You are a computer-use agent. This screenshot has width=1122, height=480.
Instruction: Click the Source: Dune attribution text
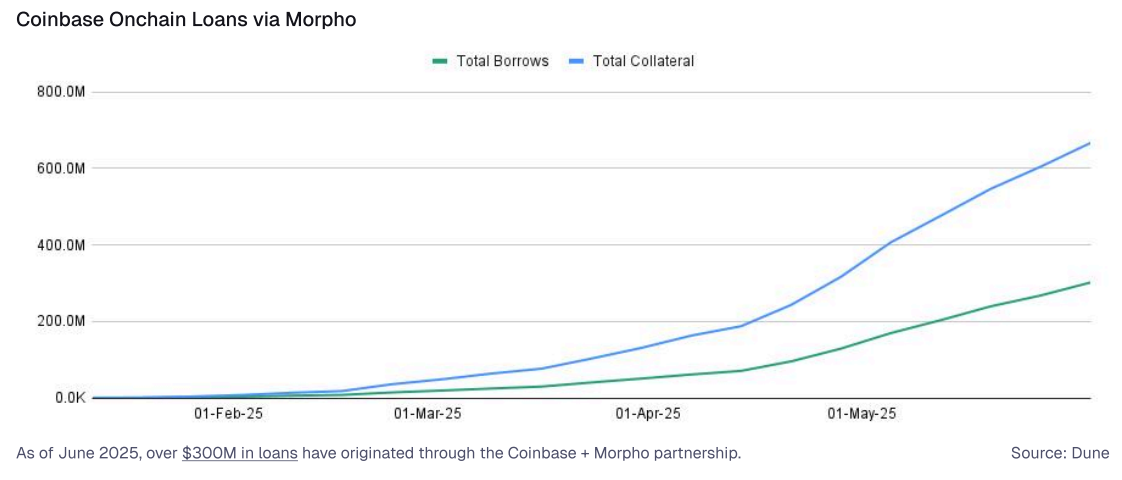[x=1060, y=453]
